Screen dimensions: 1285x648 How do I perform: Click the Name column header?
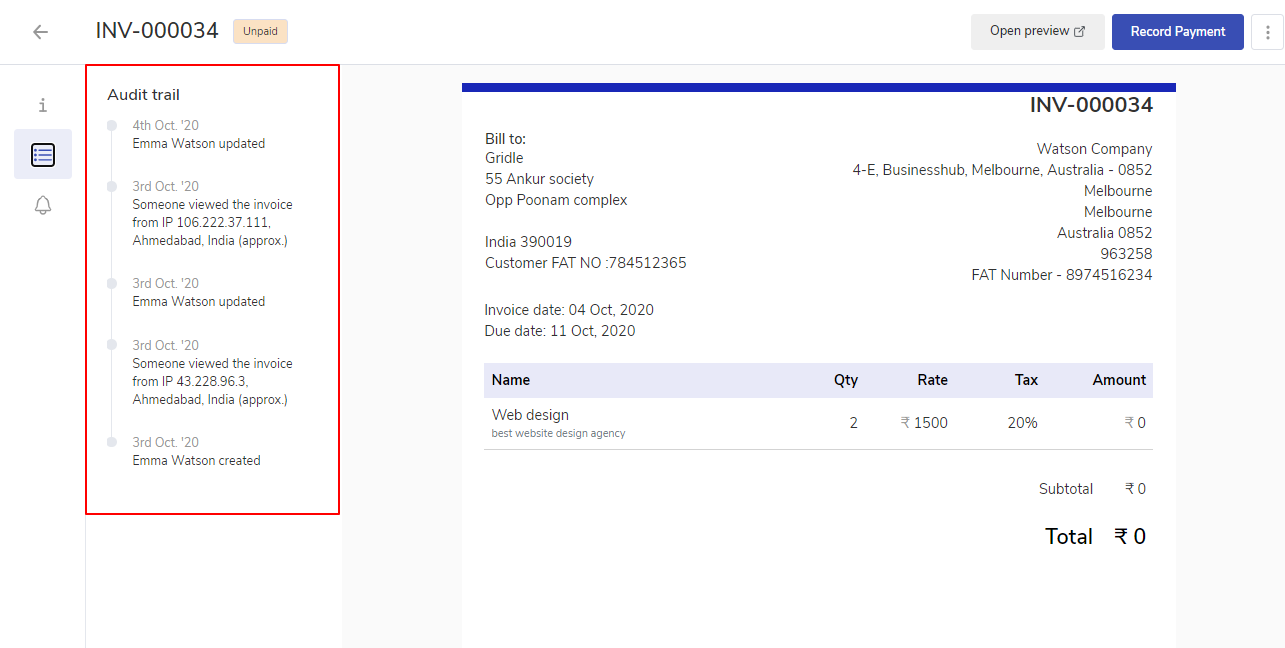pyautogui.click(x=511, y=380)
